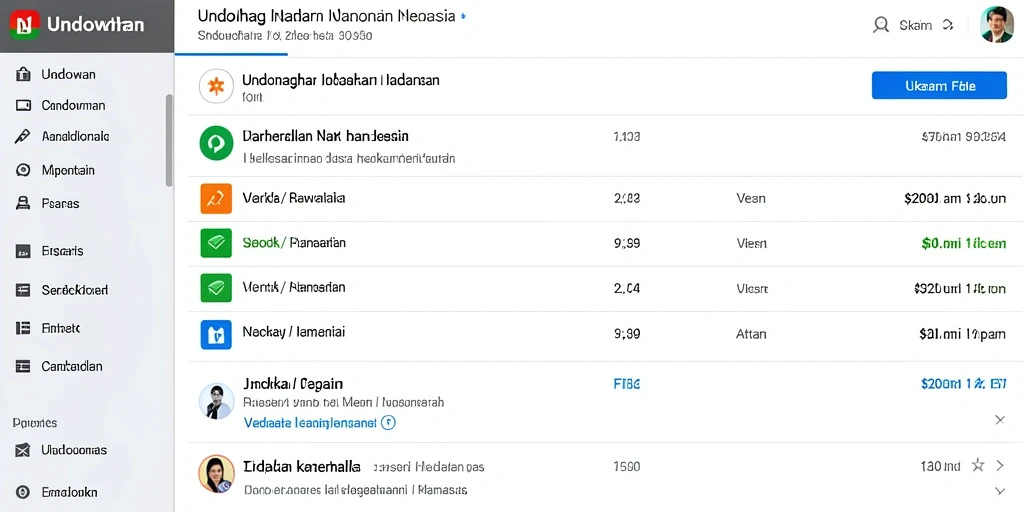Open the user profile avatar

(x=997, y=25)
